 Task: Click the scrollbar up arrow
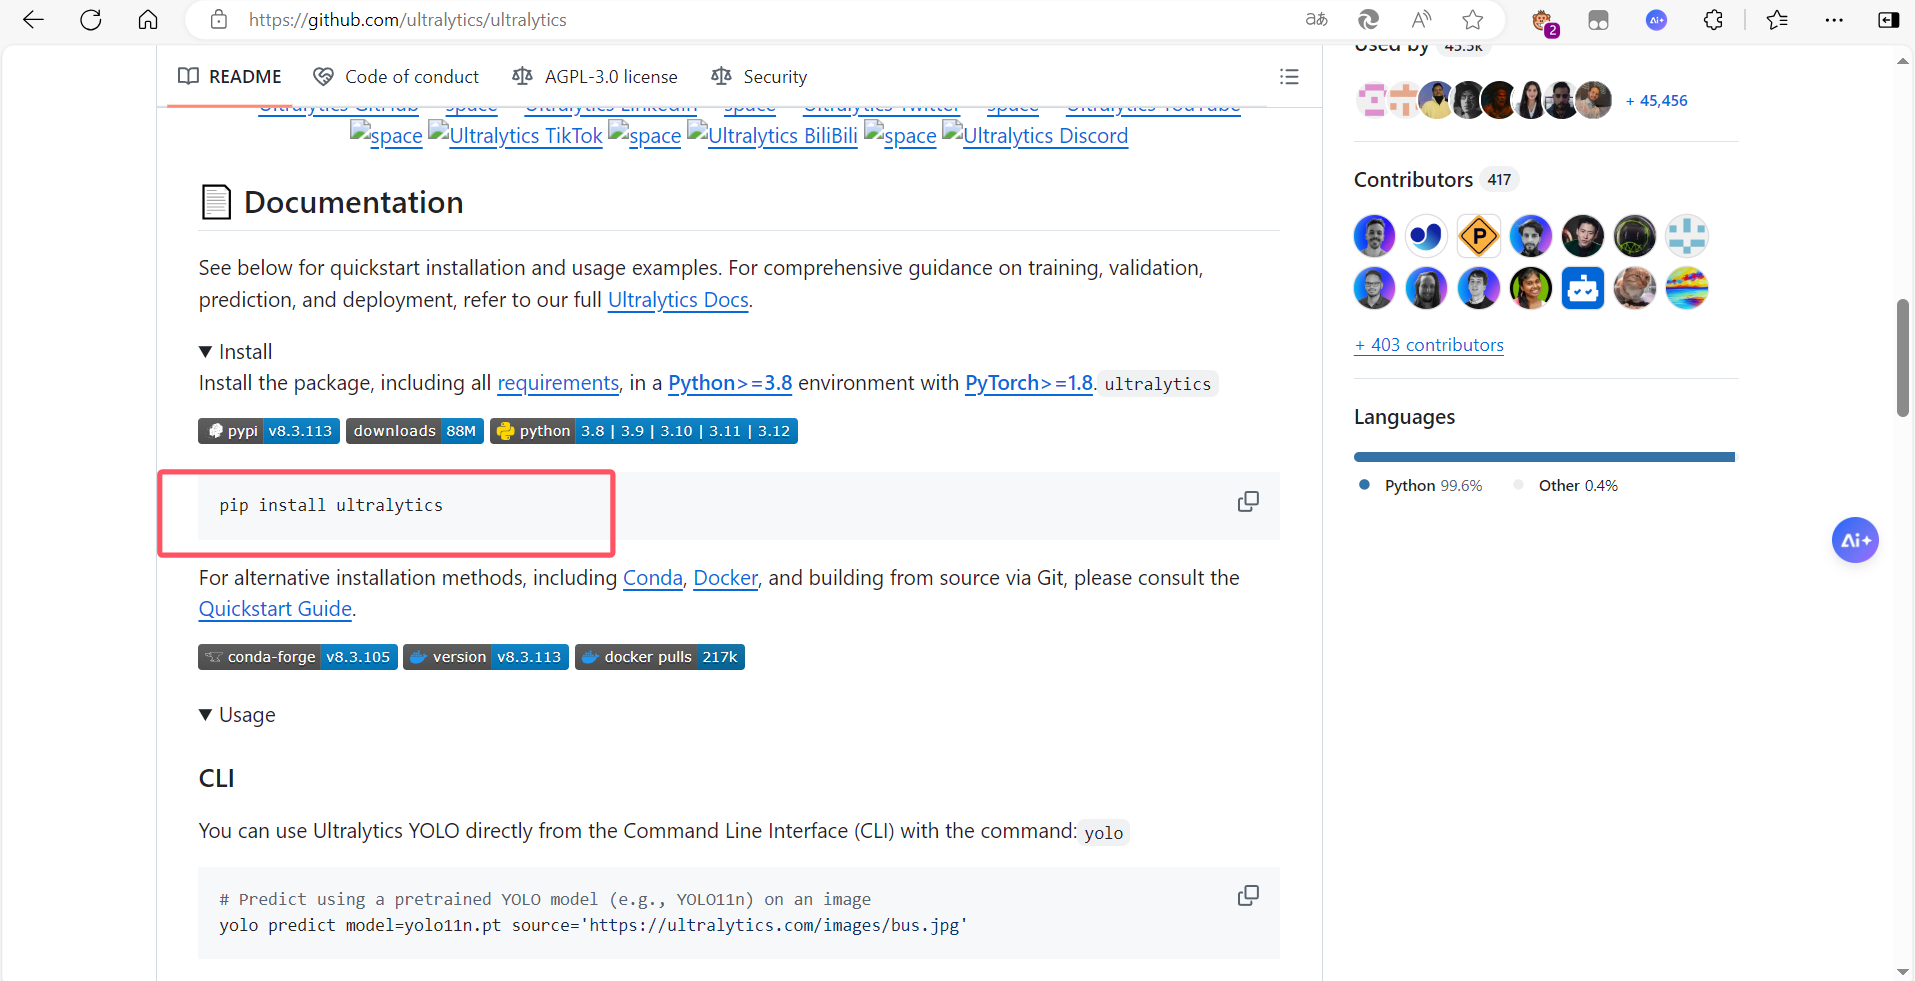click(x=1902, y=61)
